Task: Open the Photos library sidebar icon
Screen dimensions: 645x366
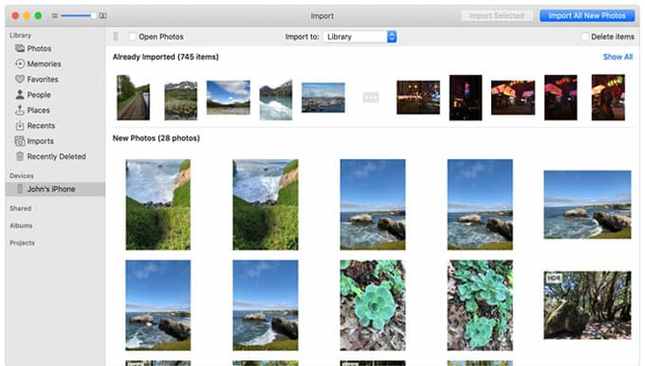Action: [x=20, y=48]
